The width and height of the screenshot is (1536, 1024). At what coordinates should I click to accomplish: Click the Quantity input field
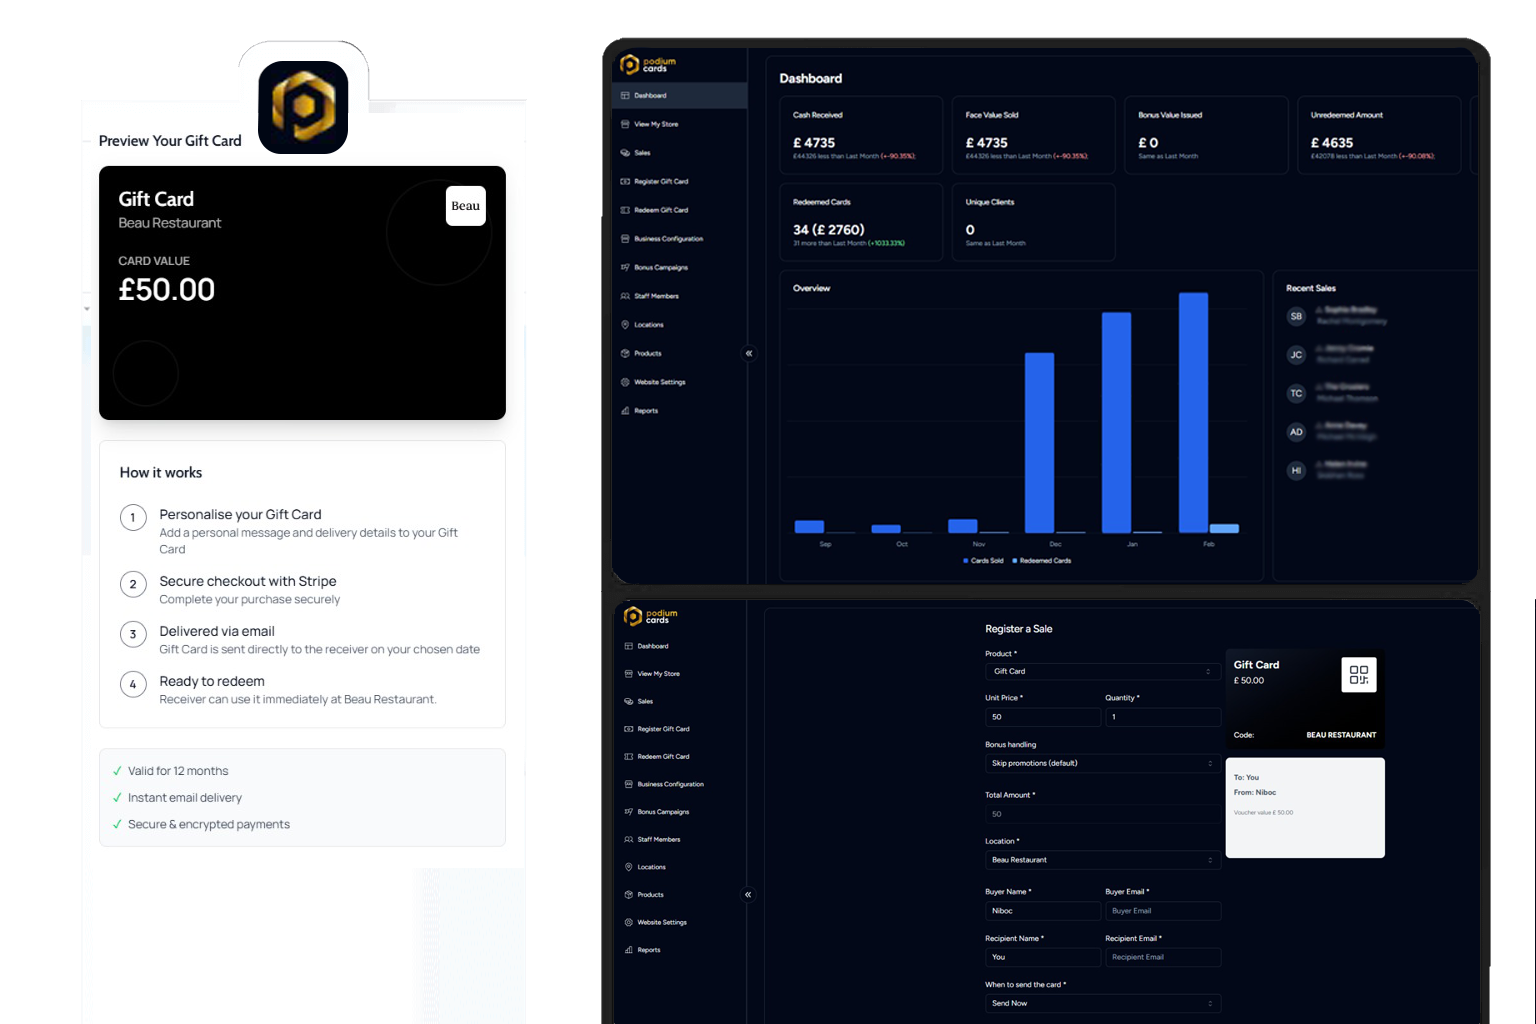tap(1163, 717)
